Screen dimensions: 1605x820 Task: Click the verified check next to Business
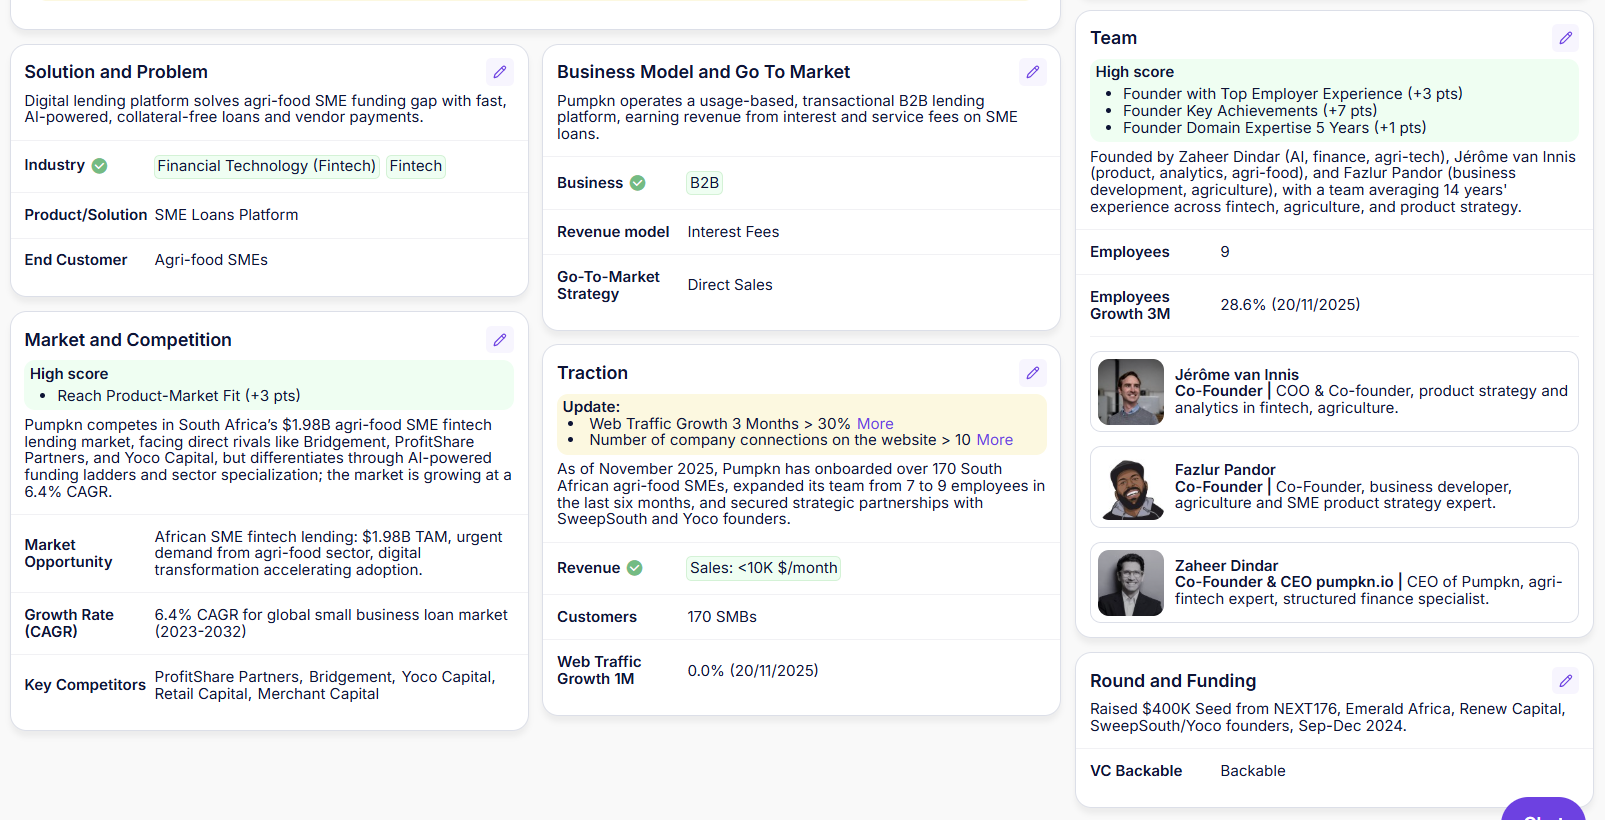click(x=638, y=183)
